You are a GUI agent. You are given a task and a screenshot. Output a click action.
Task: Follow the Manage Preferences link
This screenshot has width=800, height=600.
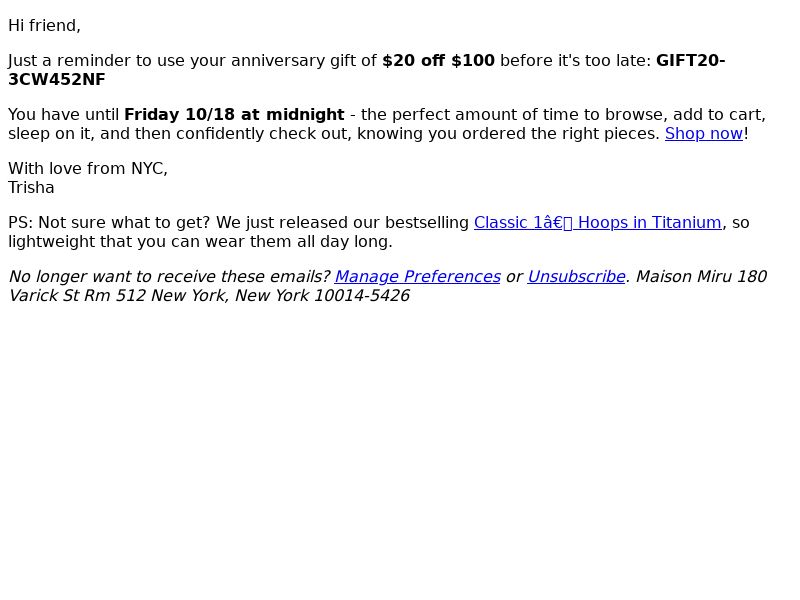(x=417, y=277)
